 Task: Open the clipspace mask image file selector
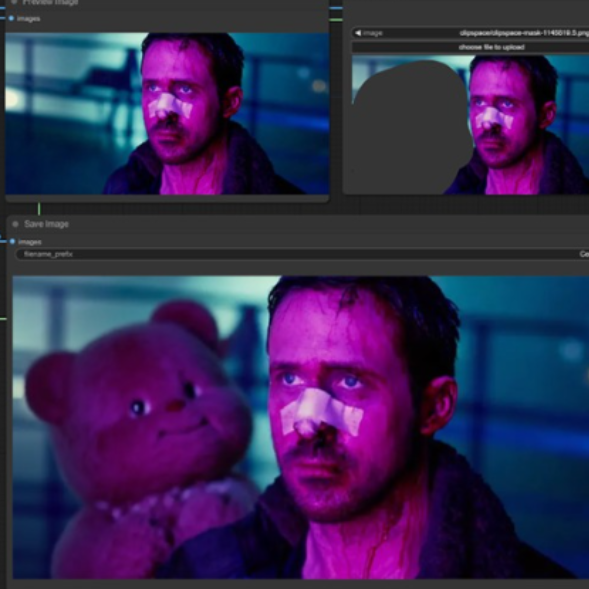pos(470,33)
